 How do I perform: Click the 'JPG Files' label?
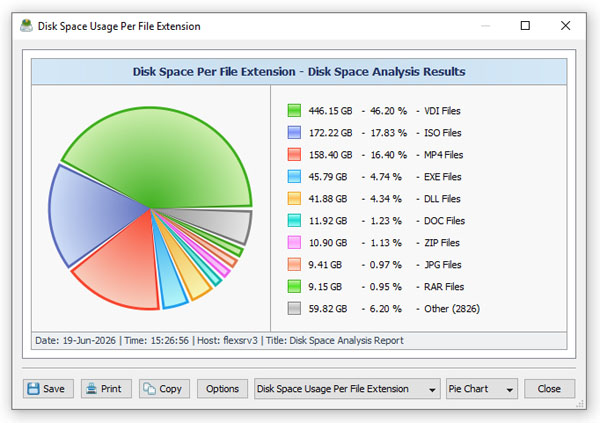[443, 265]
